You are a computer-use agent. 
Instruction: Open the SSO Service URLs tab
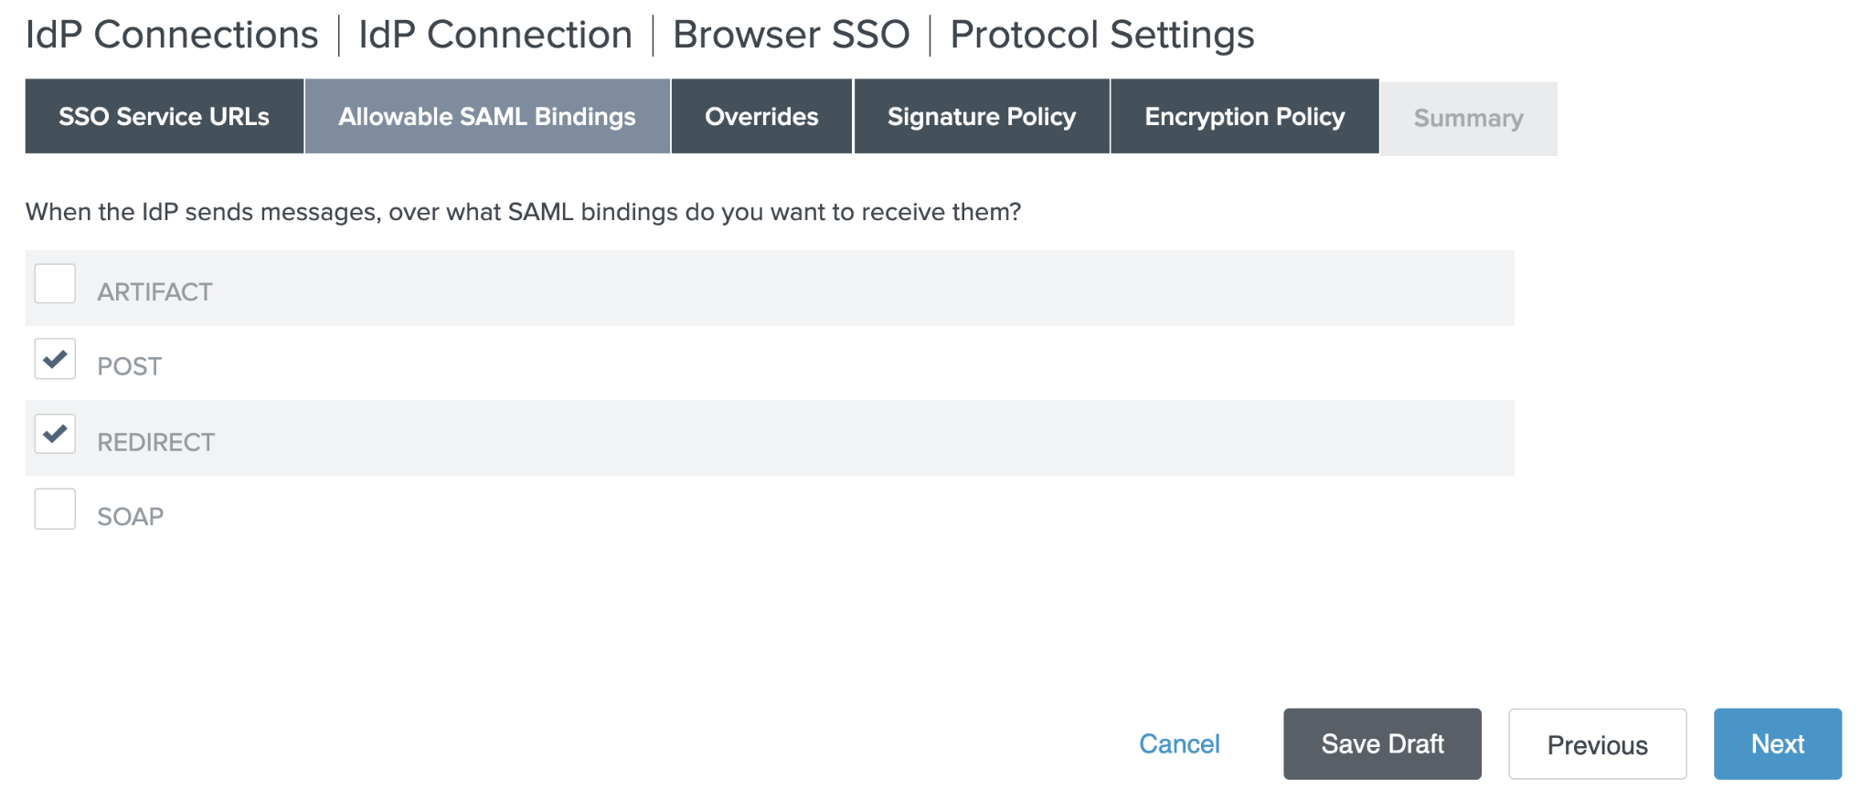click(x=164, y=117)
